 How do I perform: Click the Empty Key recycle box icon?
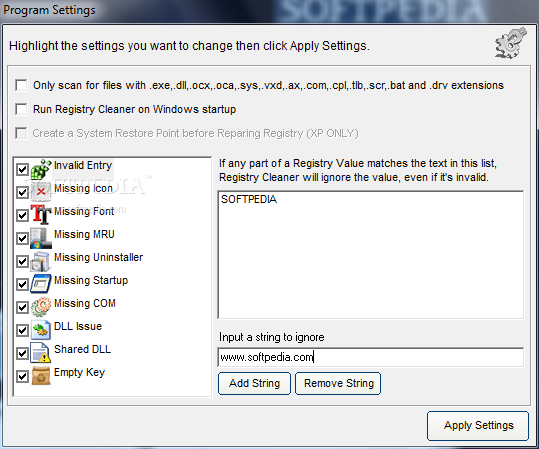pos(41,376)
